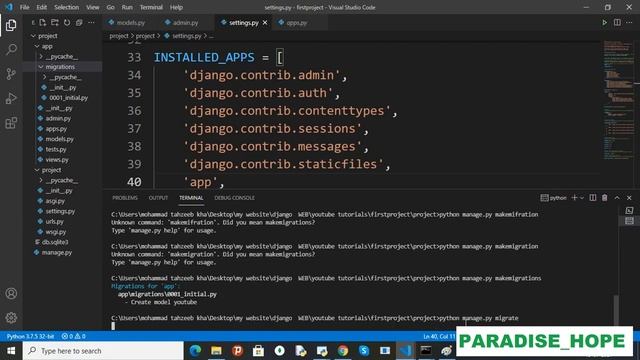
Task: Click the New File icon in Explorer
Action: point(42,22)
